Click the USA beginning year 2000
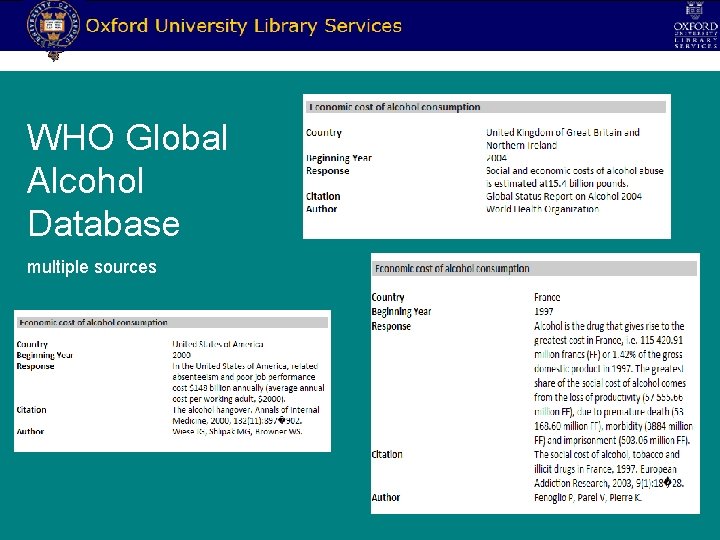The image size is (720, 540). [181, 355]
